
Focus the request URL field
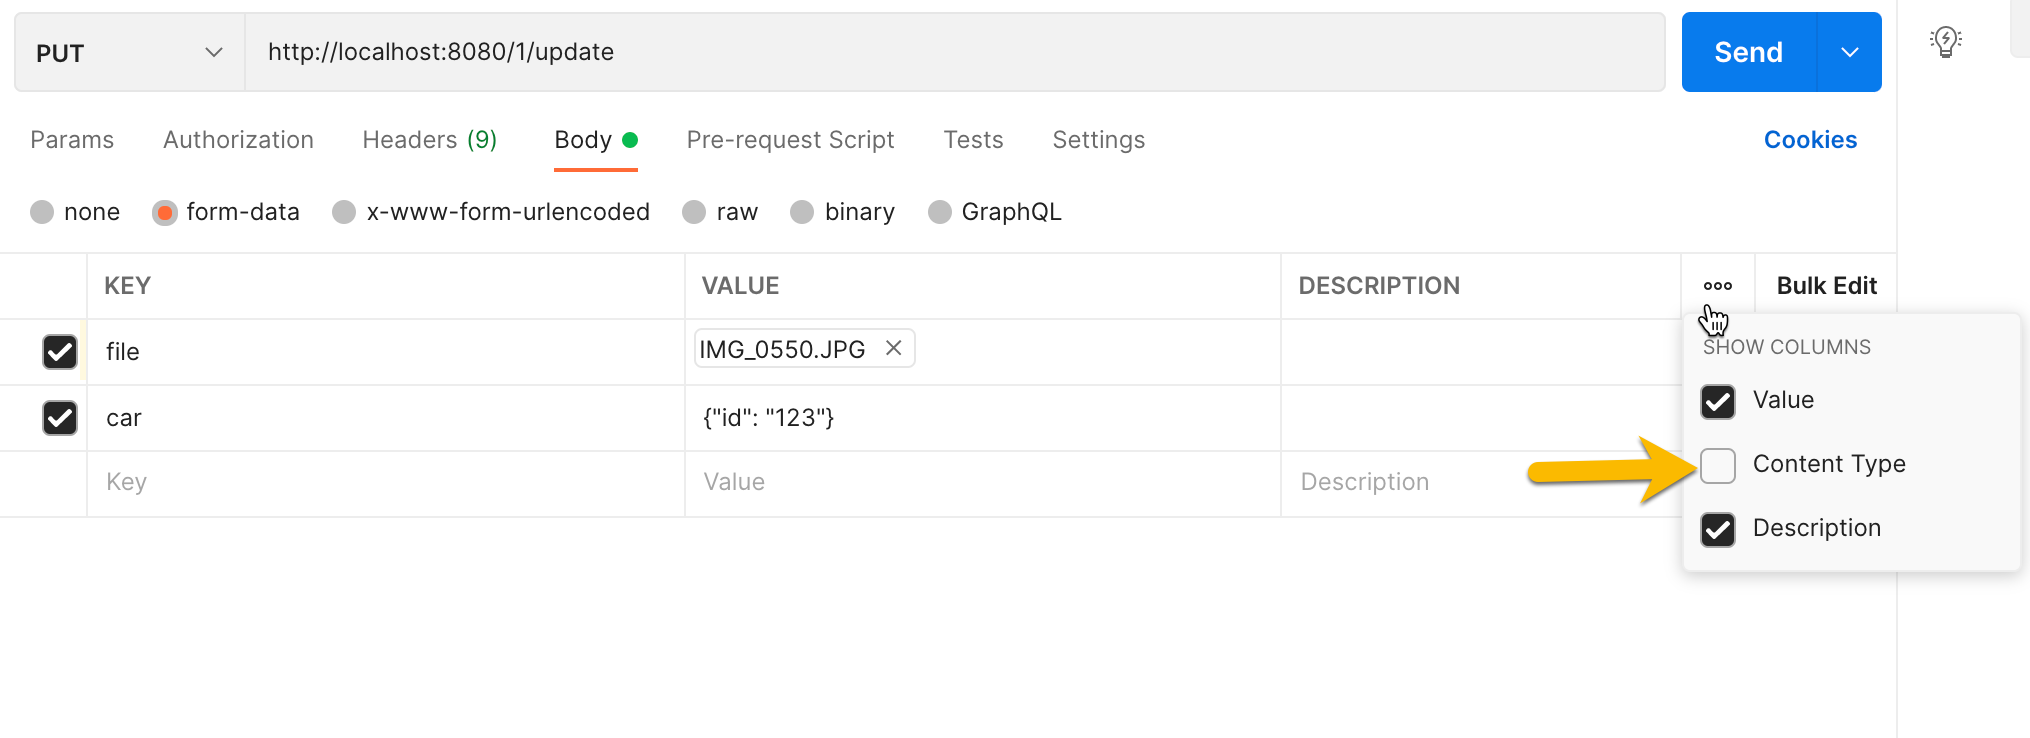point(955,52)
